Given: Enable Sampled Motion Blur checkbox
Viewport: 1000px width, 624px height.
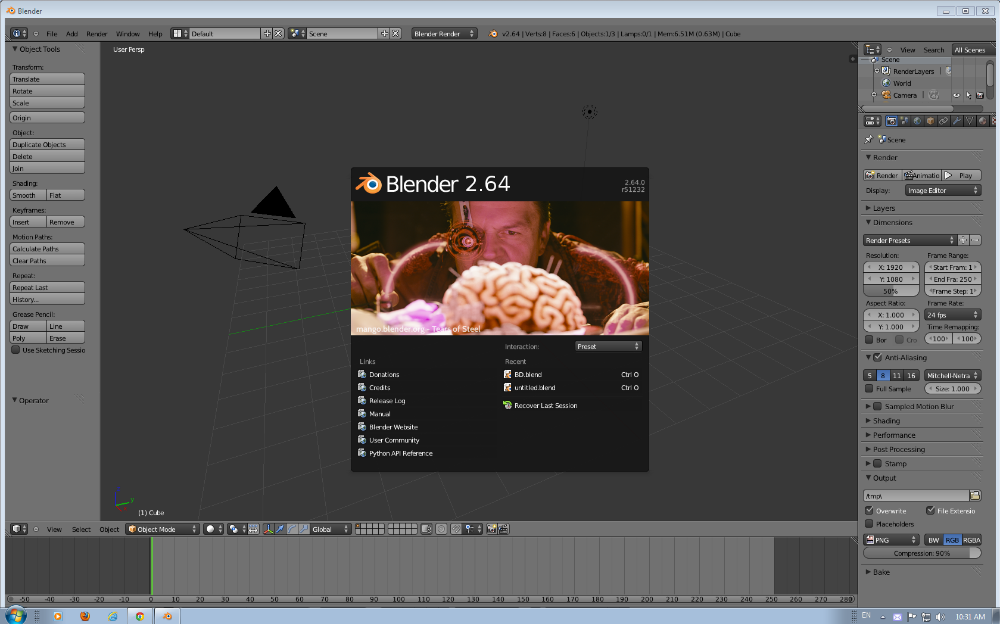Looking at the screenshot, I should [878, 406].
